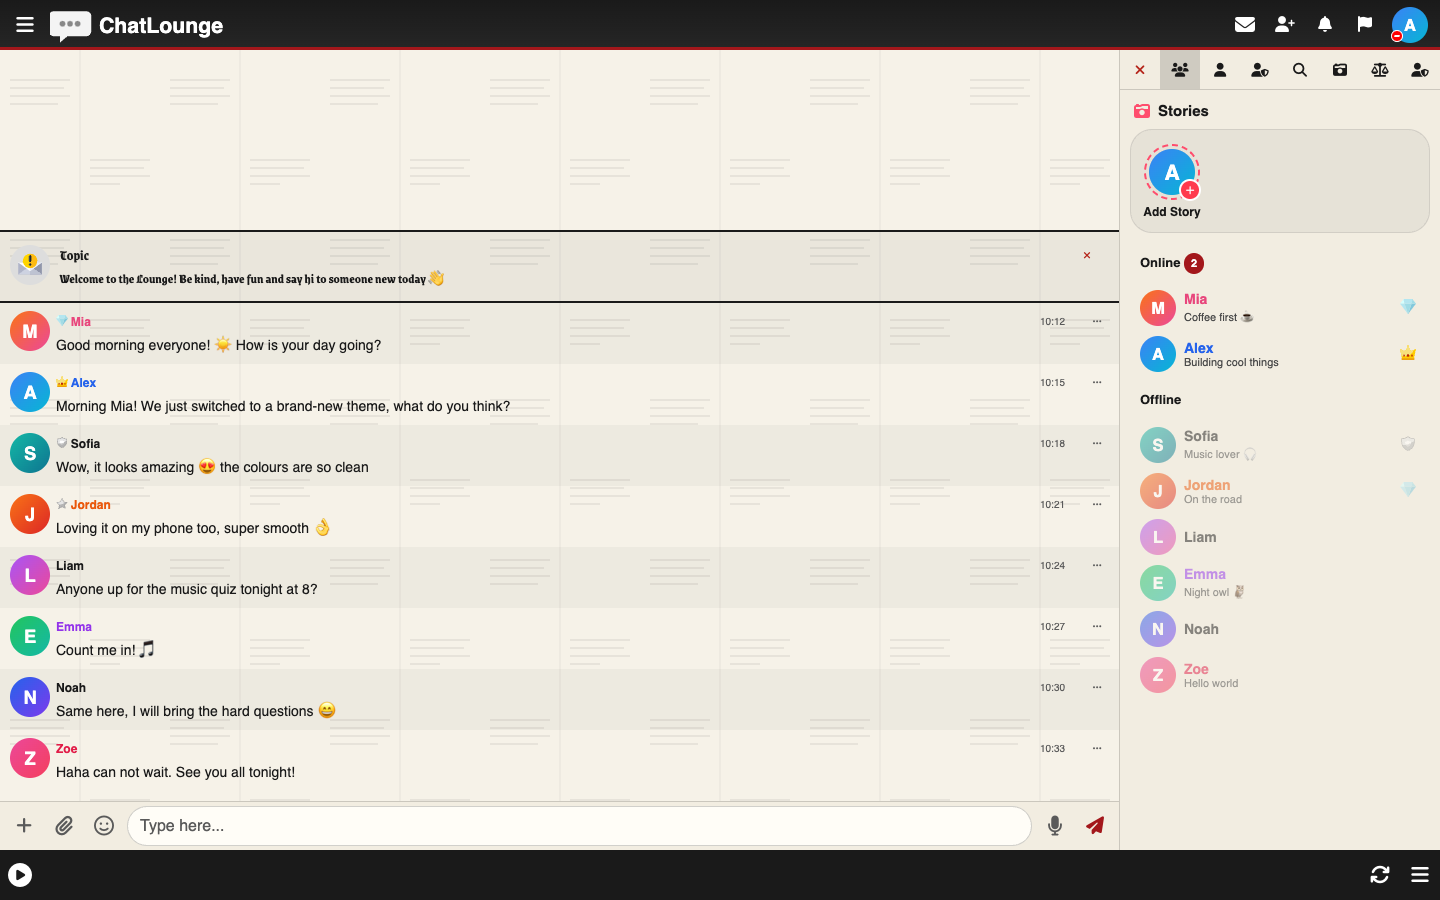Open own profile avatar in header

click(x=1409, y=25)
